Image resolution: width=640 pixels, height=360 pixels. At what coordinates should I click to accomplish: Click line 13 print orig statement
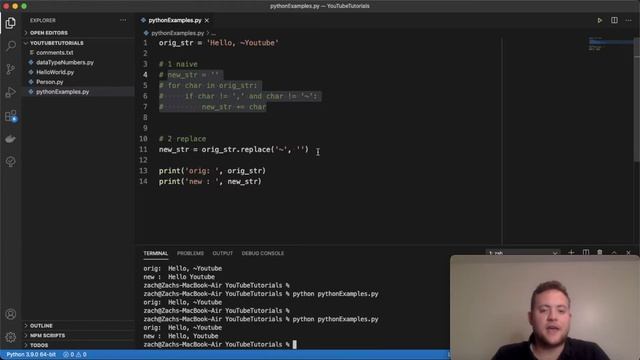212,171
